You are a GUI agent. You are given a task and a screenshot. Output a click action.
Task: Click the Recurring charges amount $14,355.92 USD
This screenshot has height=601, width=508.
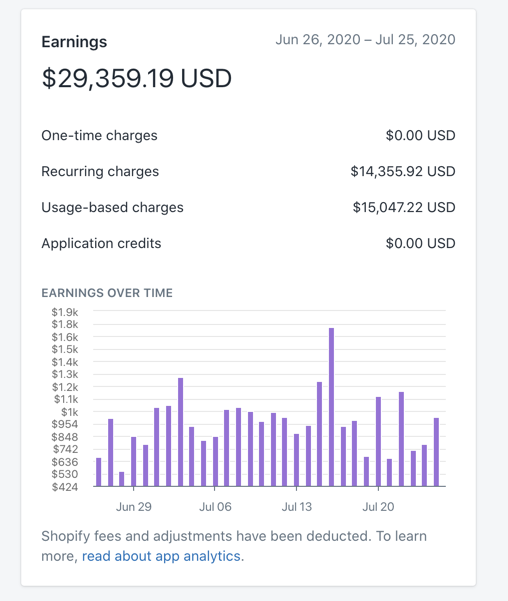pyautogui.click(x=403, y=171)
